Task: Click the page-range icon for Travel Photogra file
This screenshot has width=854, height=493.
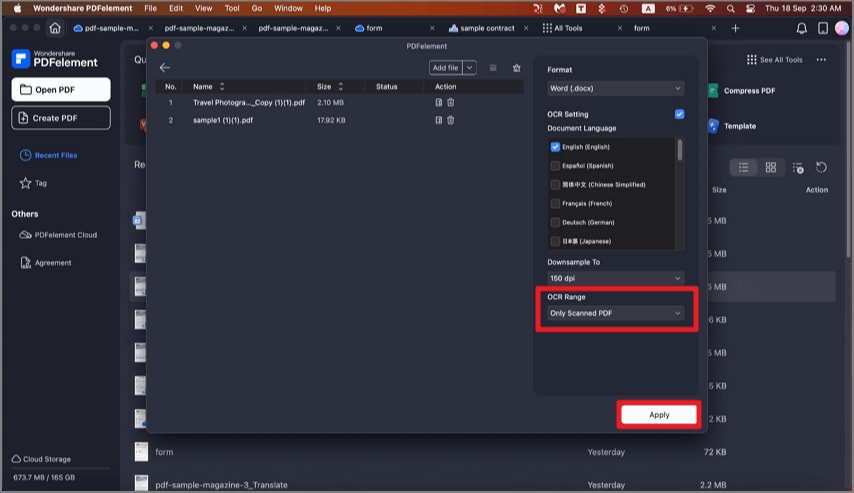Action: [x=438, y=102]
